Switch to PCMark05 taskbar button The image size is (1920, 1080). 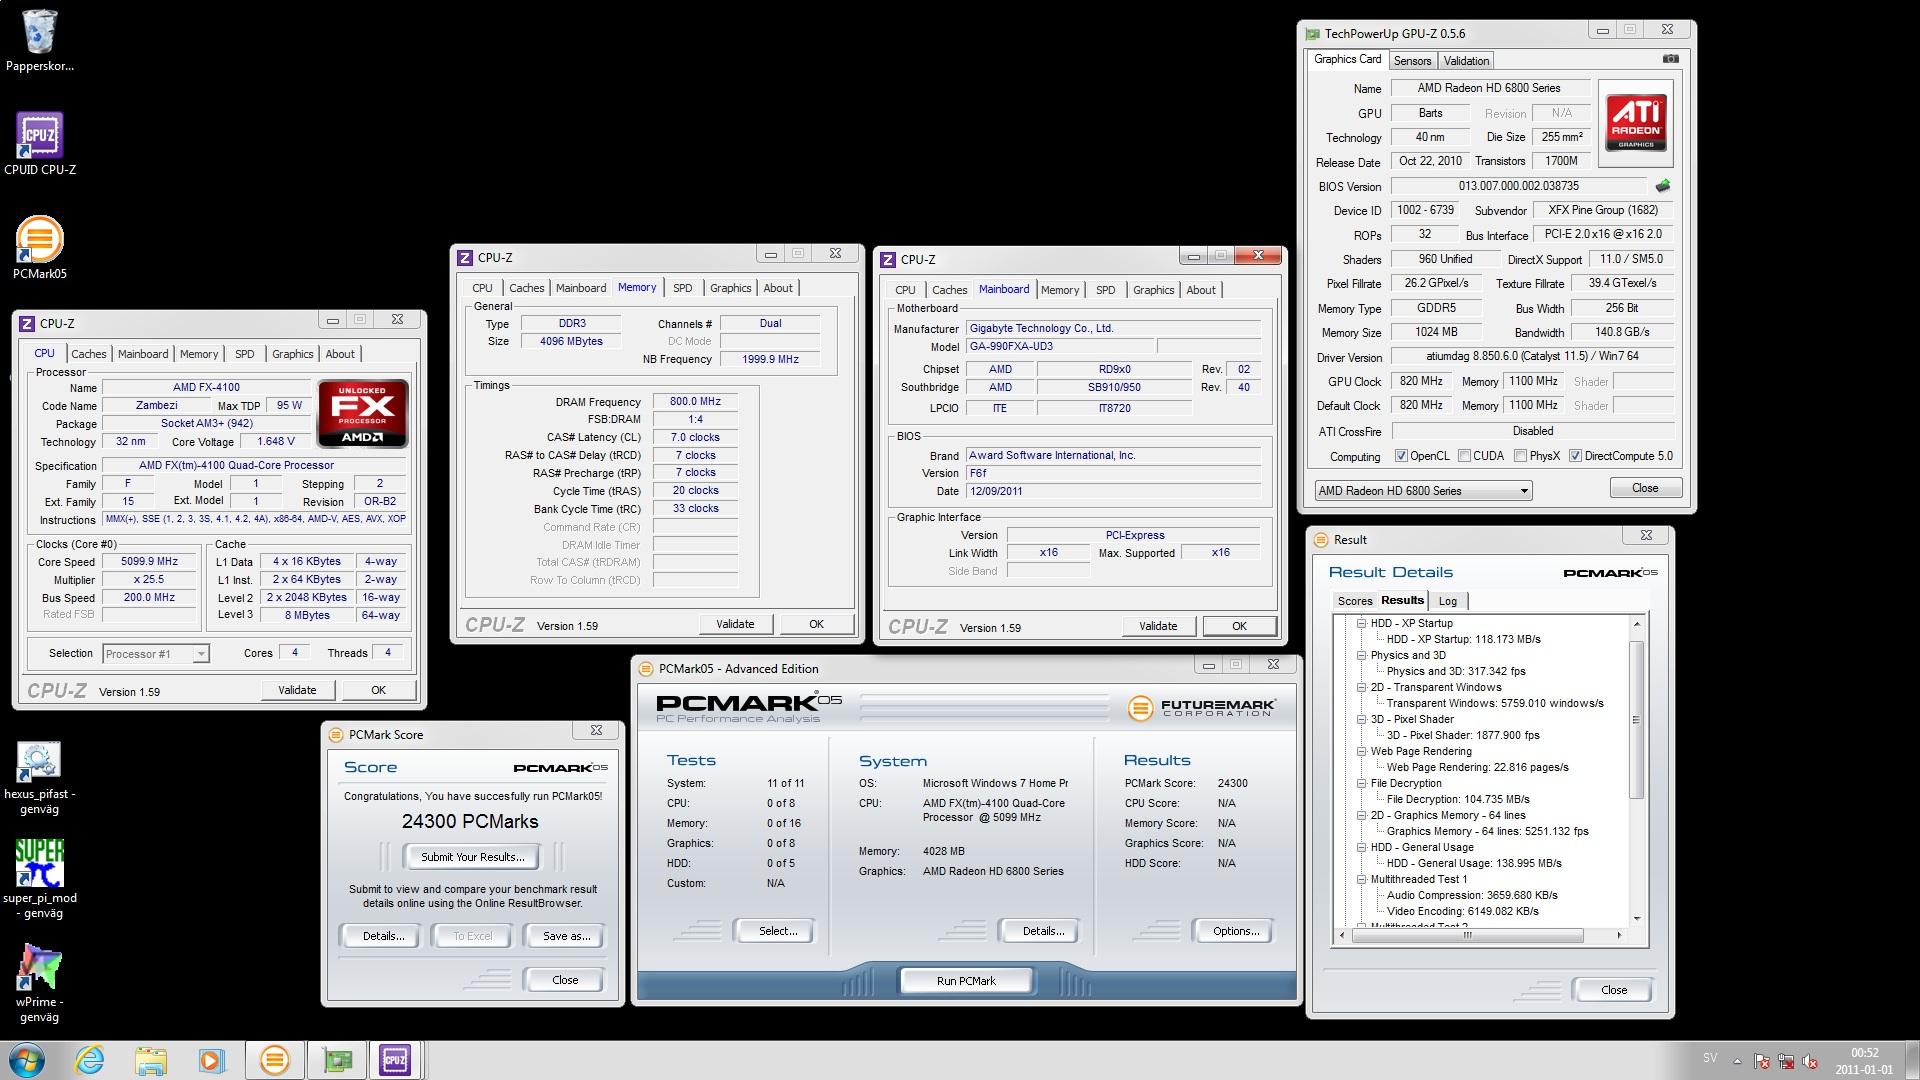(x=274, y=1060)
